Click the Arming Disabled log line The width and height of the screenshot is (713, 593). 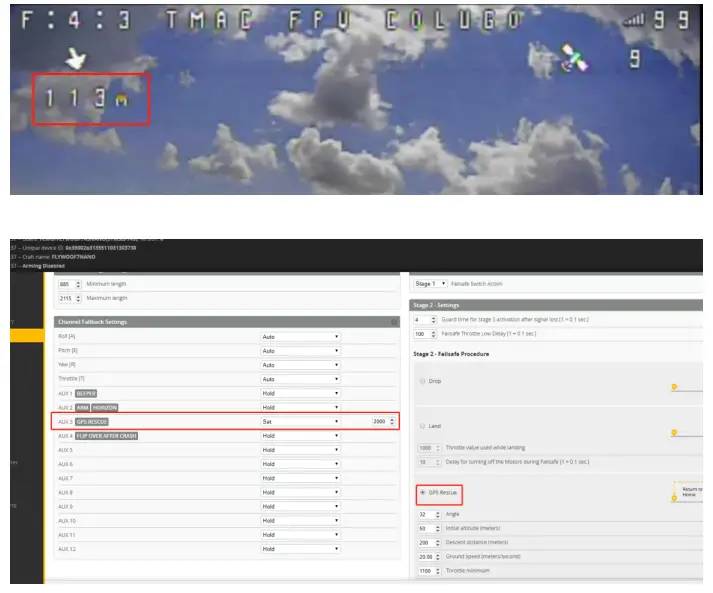[37, 266]
